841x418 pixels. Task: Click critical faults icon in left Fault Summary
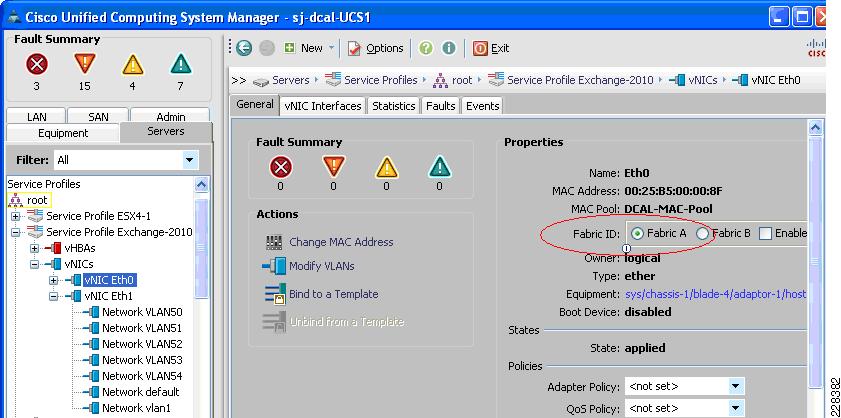click(x=36, y=65)
